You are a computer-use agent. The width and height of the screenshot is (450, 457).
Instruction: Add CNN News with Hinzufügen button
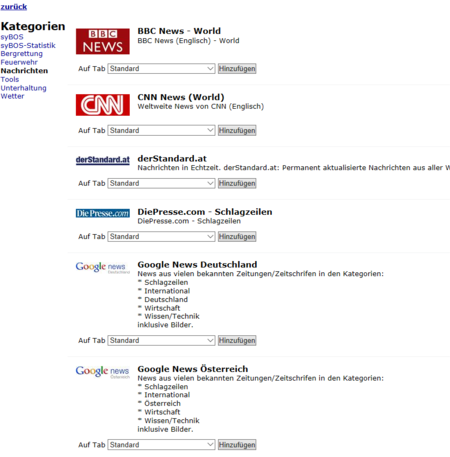pos(237,130)
